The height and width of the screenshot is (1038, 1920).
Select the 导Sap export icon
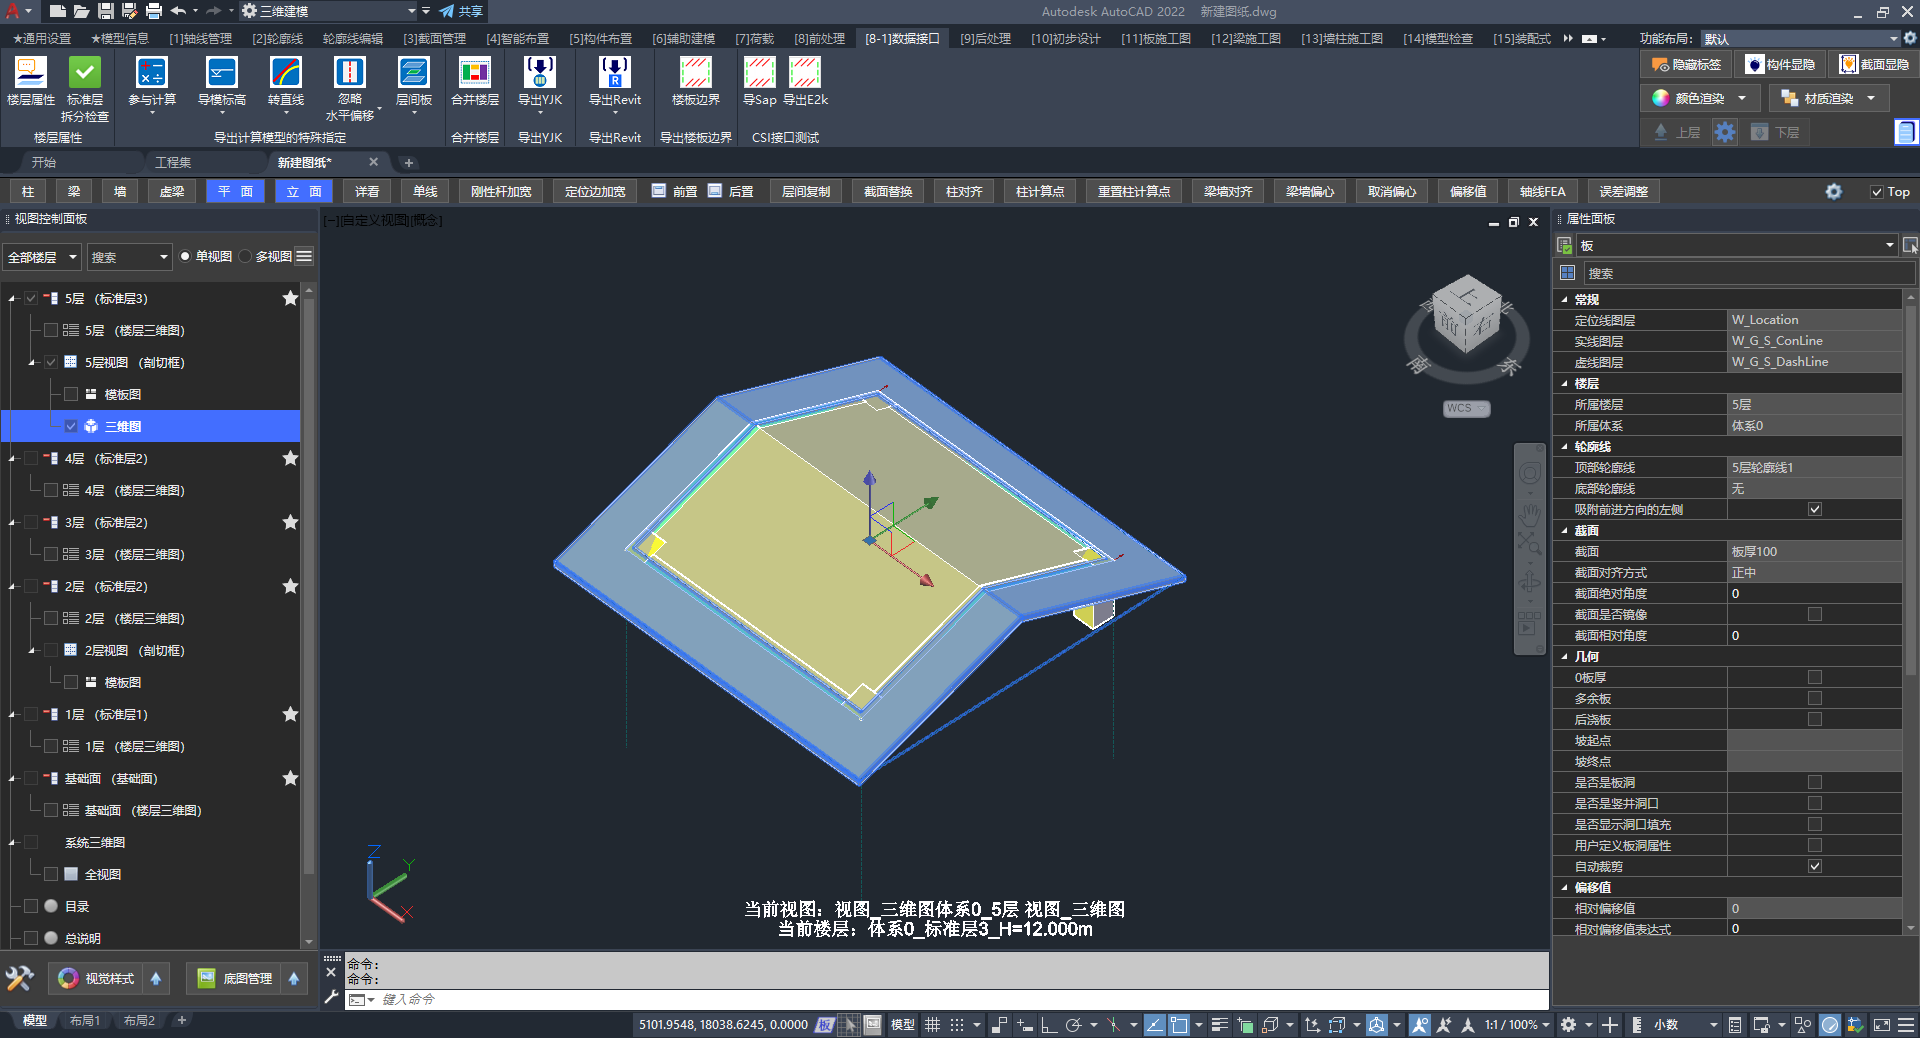coord(759,74)
